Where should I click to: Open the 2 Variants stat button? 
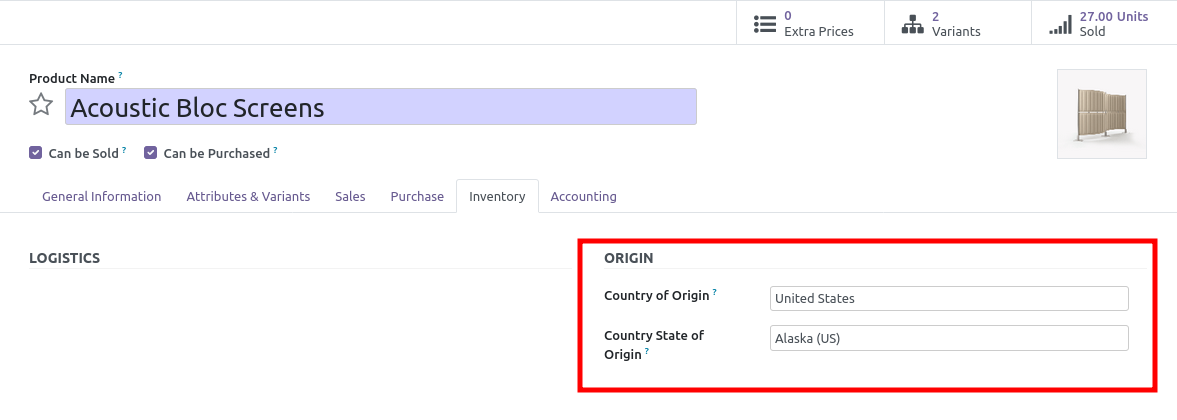[x=955, y=24]
